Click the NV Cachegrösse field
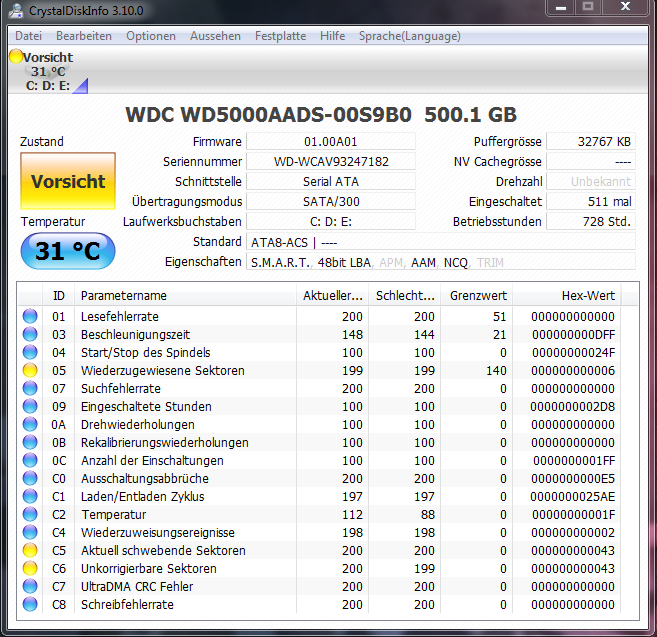Screen dimensions: 657x637 point(591,161)
